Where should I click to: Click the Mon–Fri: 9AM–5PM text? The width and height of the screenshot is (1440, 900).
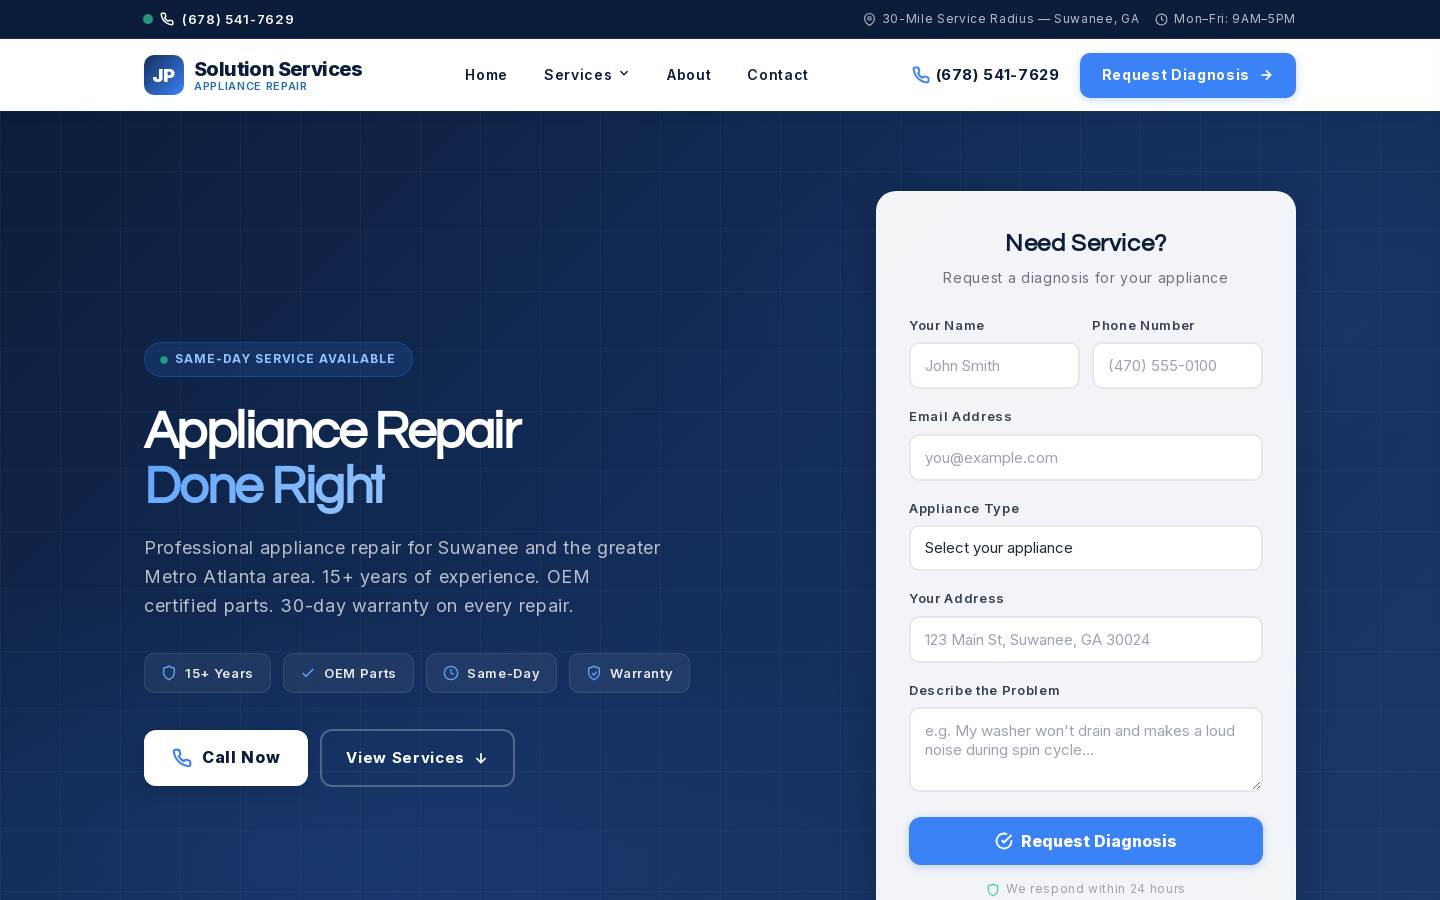[1234, 19]
